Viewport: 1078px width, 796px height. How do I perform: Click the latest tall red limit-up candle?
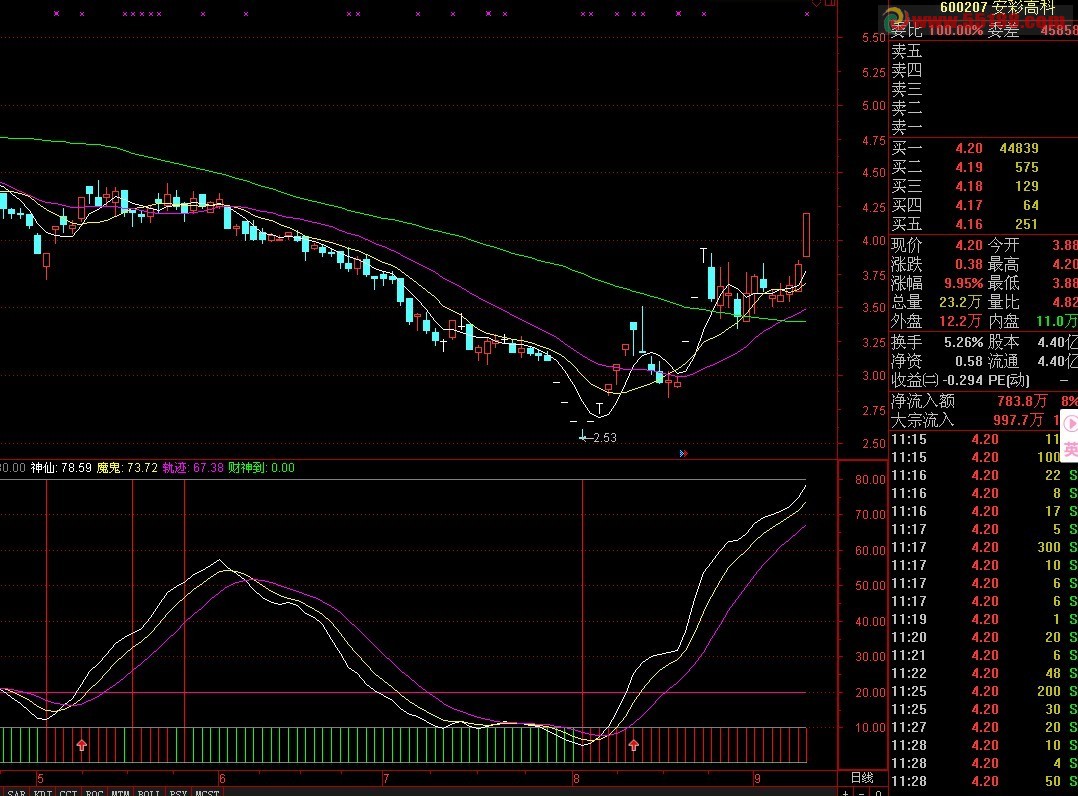tap(806, 235)
